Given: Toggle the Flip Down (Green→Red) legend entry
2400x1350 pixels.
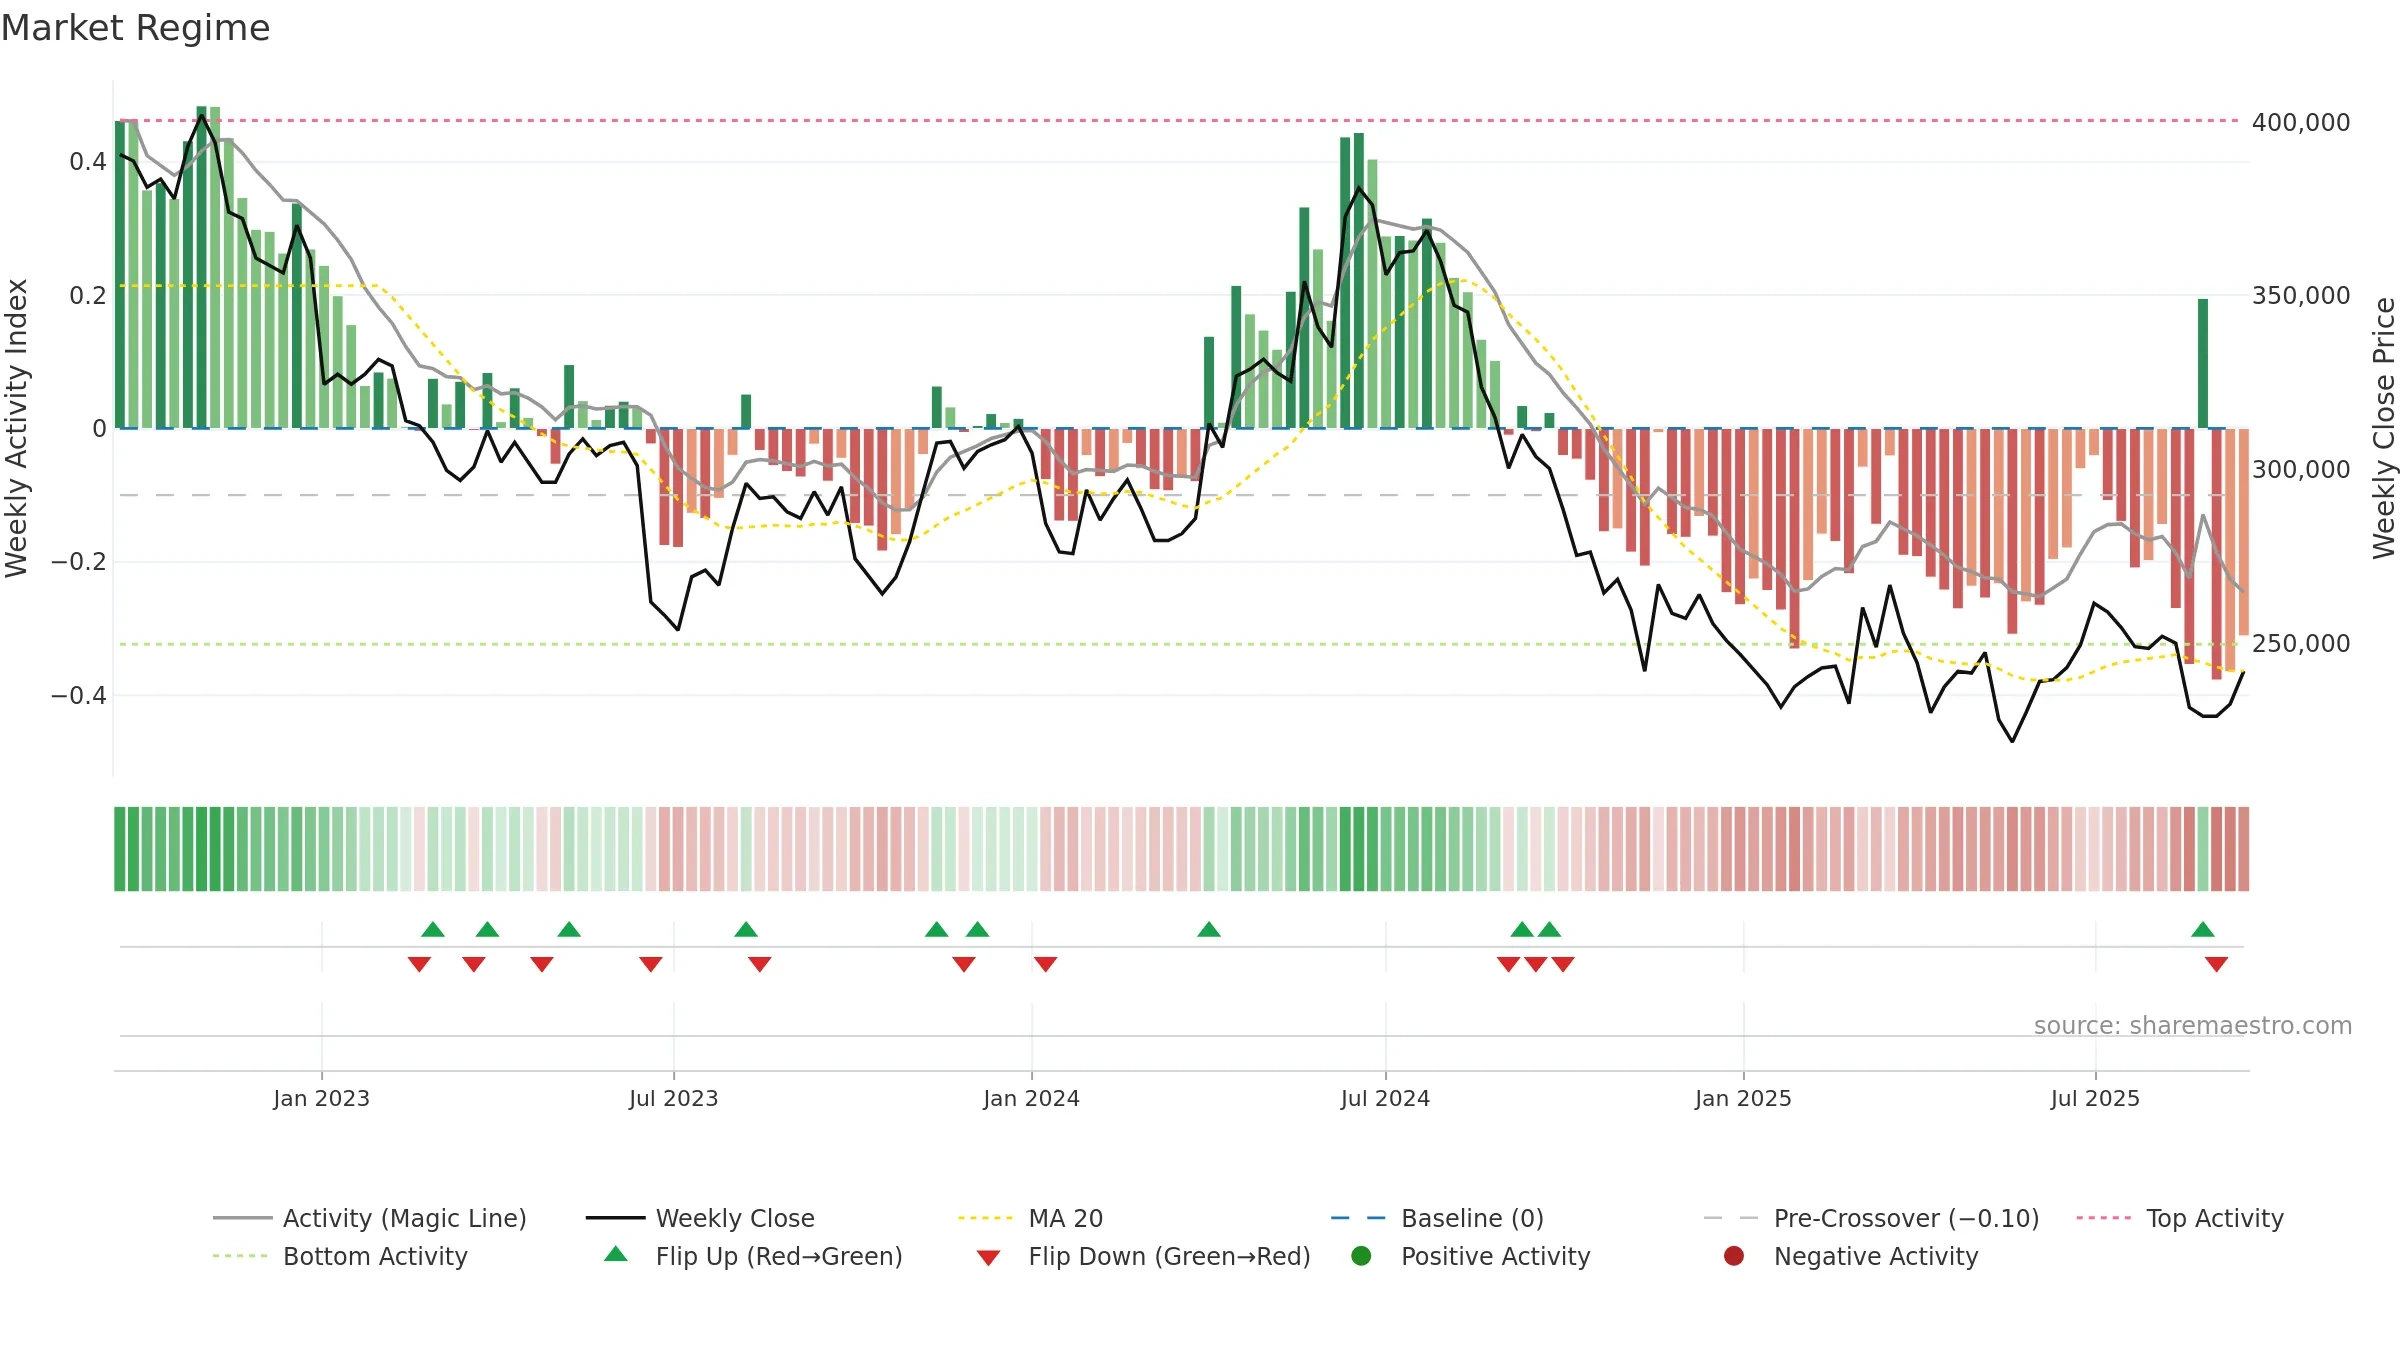Looking at the screenshot, I should click(x=1143, y=1256).
